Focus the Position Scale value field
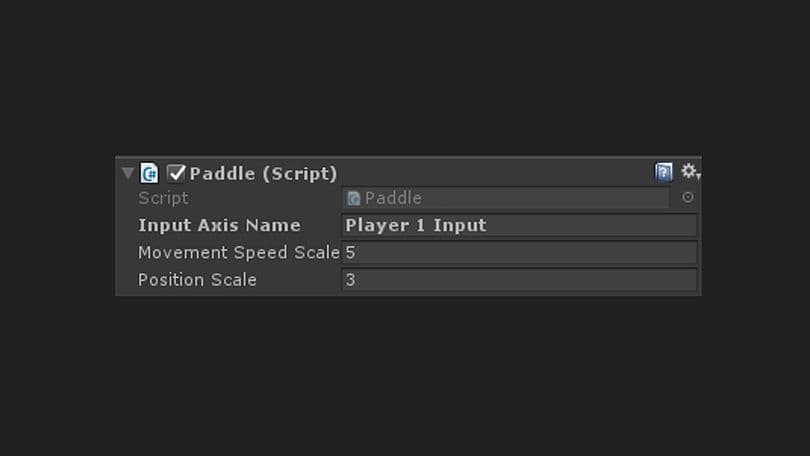 tap(518, 280)
